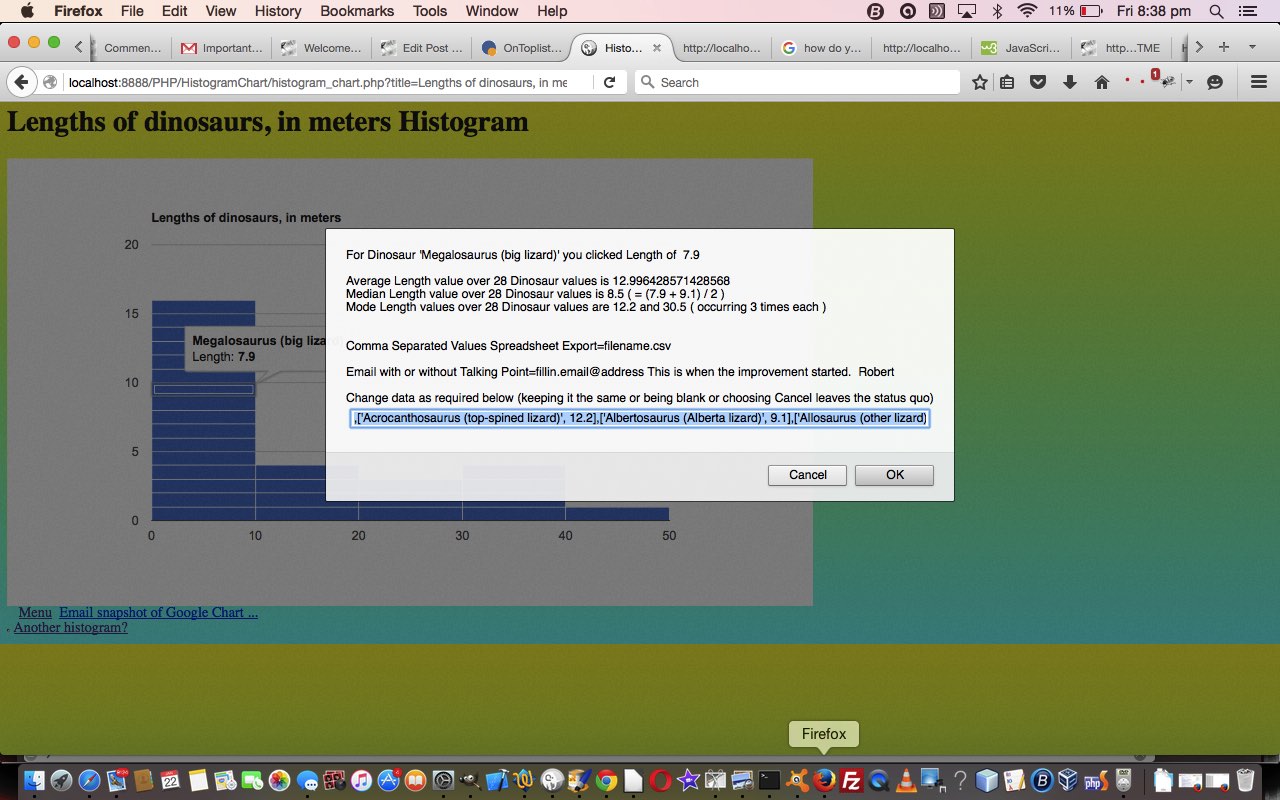Screen dimensions: 1280x800
Task: Open the Downloads arrow icon
Action: [1069, 82]
